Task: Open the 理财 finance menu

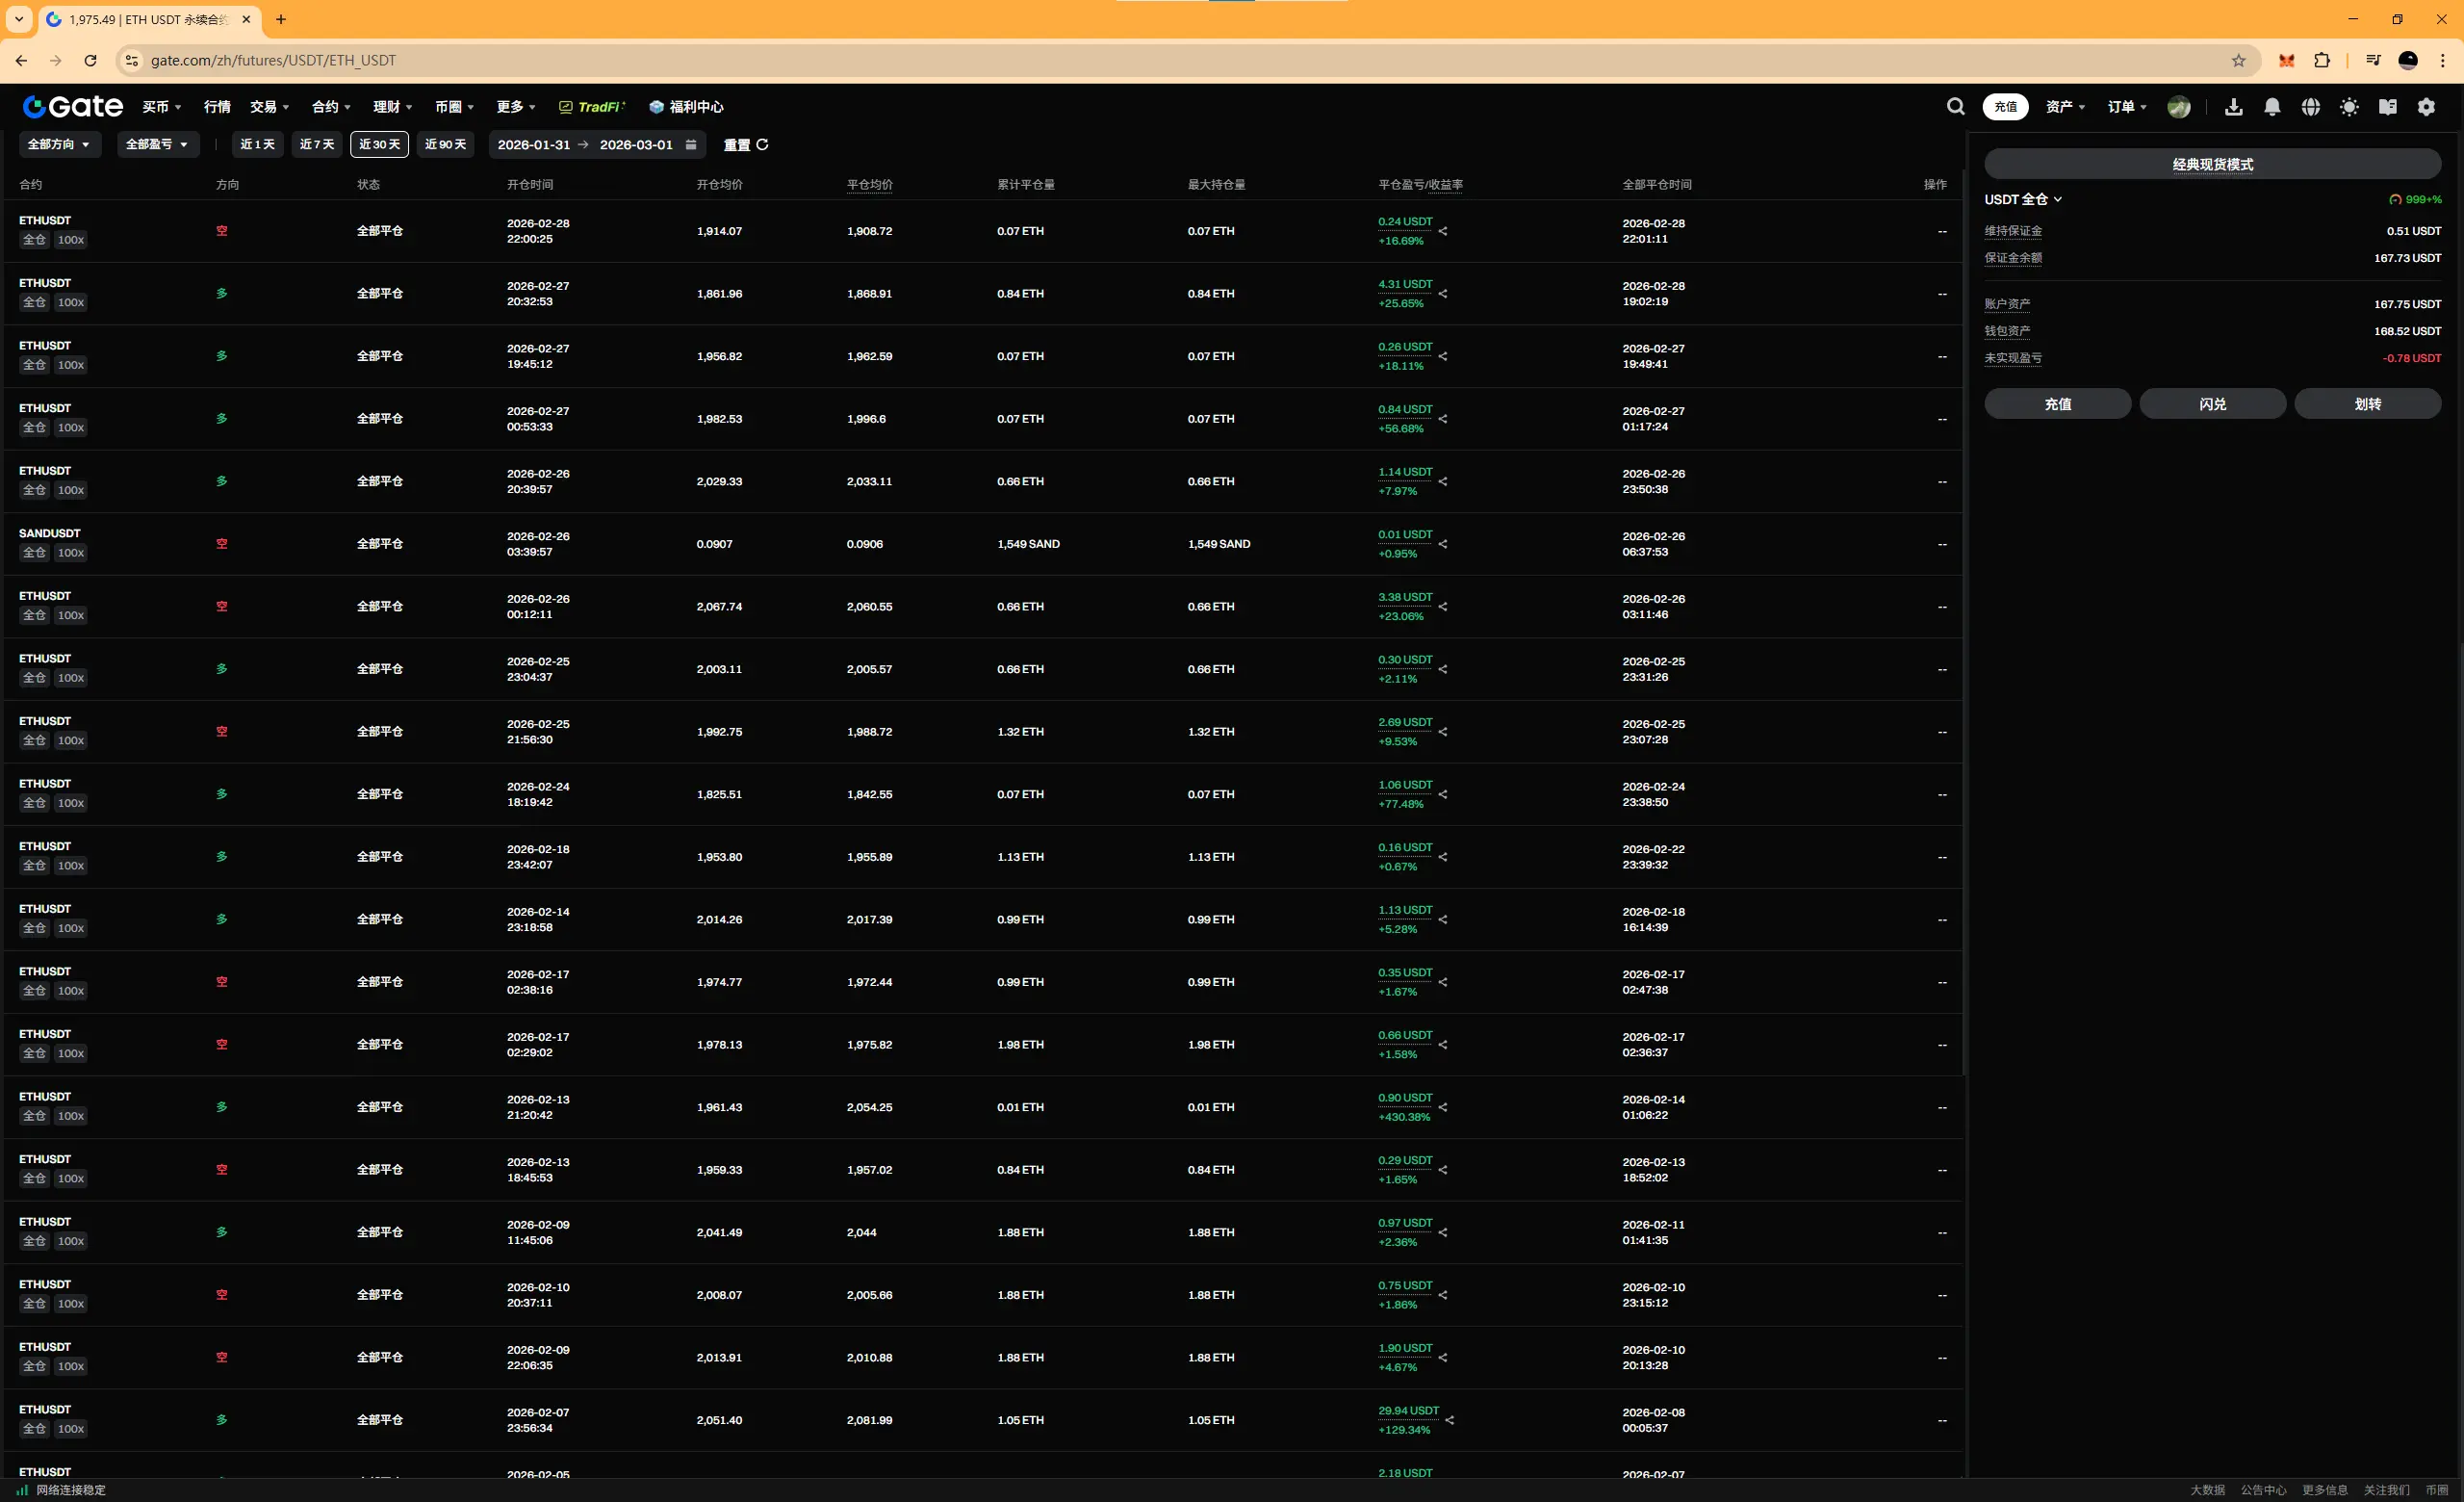Action: click(392, 107)
